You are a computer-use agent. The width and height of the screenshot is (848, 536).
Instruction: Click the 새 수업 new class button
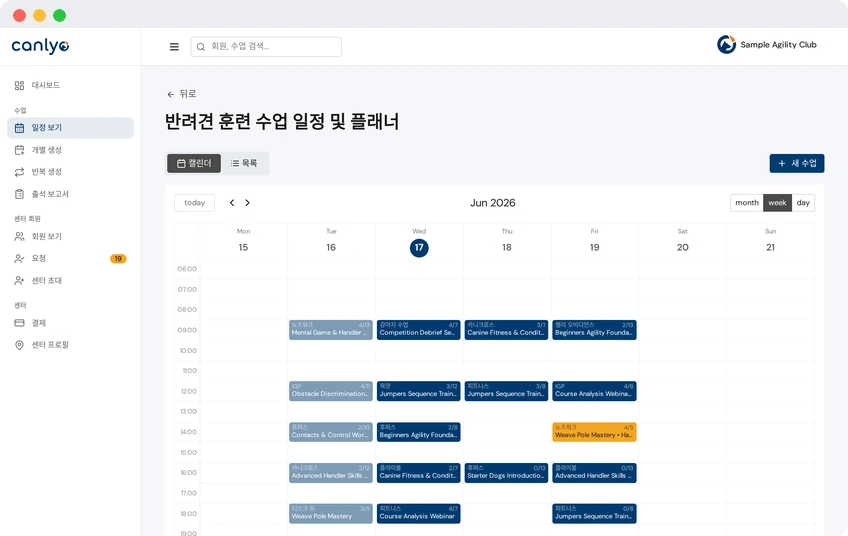pos(797,163)
